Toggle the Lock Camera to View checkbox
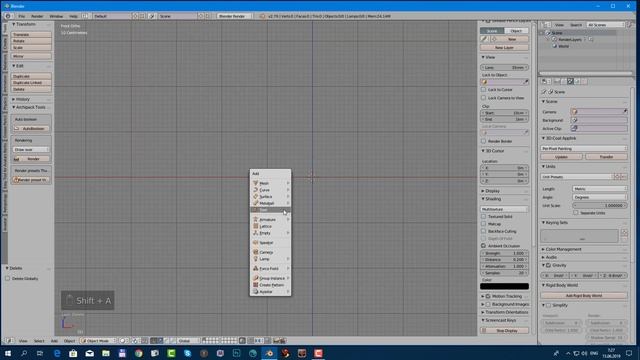The height and width of the screenshot is (360, 640). click(x=484, y=98)
